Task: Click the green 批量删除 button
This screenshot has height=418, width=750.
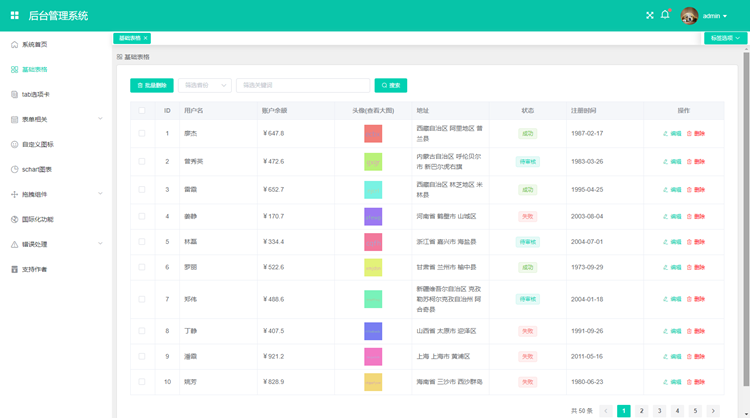Action: pos(151,86)
